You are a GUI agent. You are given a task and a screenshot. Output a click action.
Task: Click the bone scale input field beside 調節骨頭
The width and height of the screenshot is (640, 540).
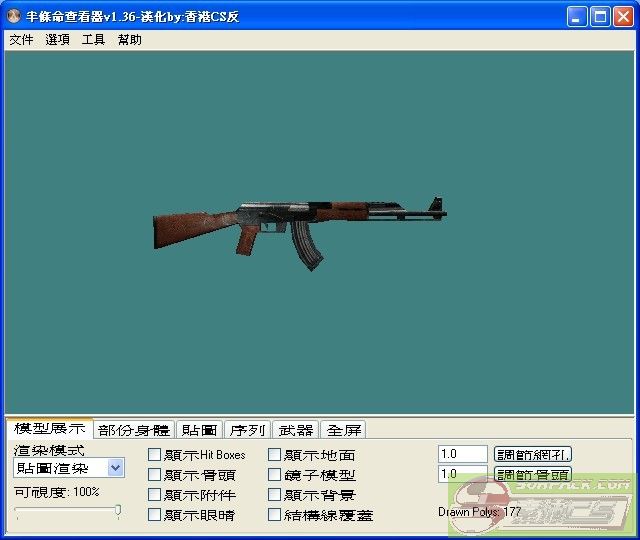coord(463,474)
